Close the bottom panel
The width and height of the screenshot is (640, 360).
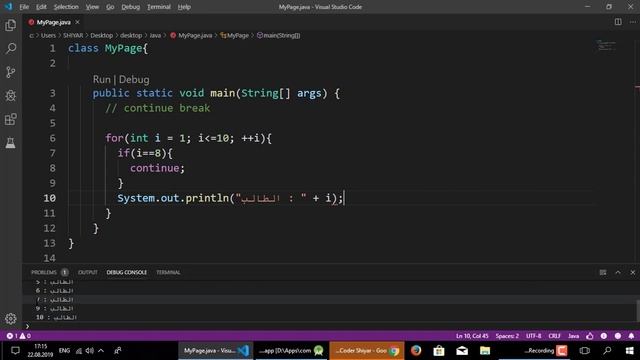(x=633, y=272)
